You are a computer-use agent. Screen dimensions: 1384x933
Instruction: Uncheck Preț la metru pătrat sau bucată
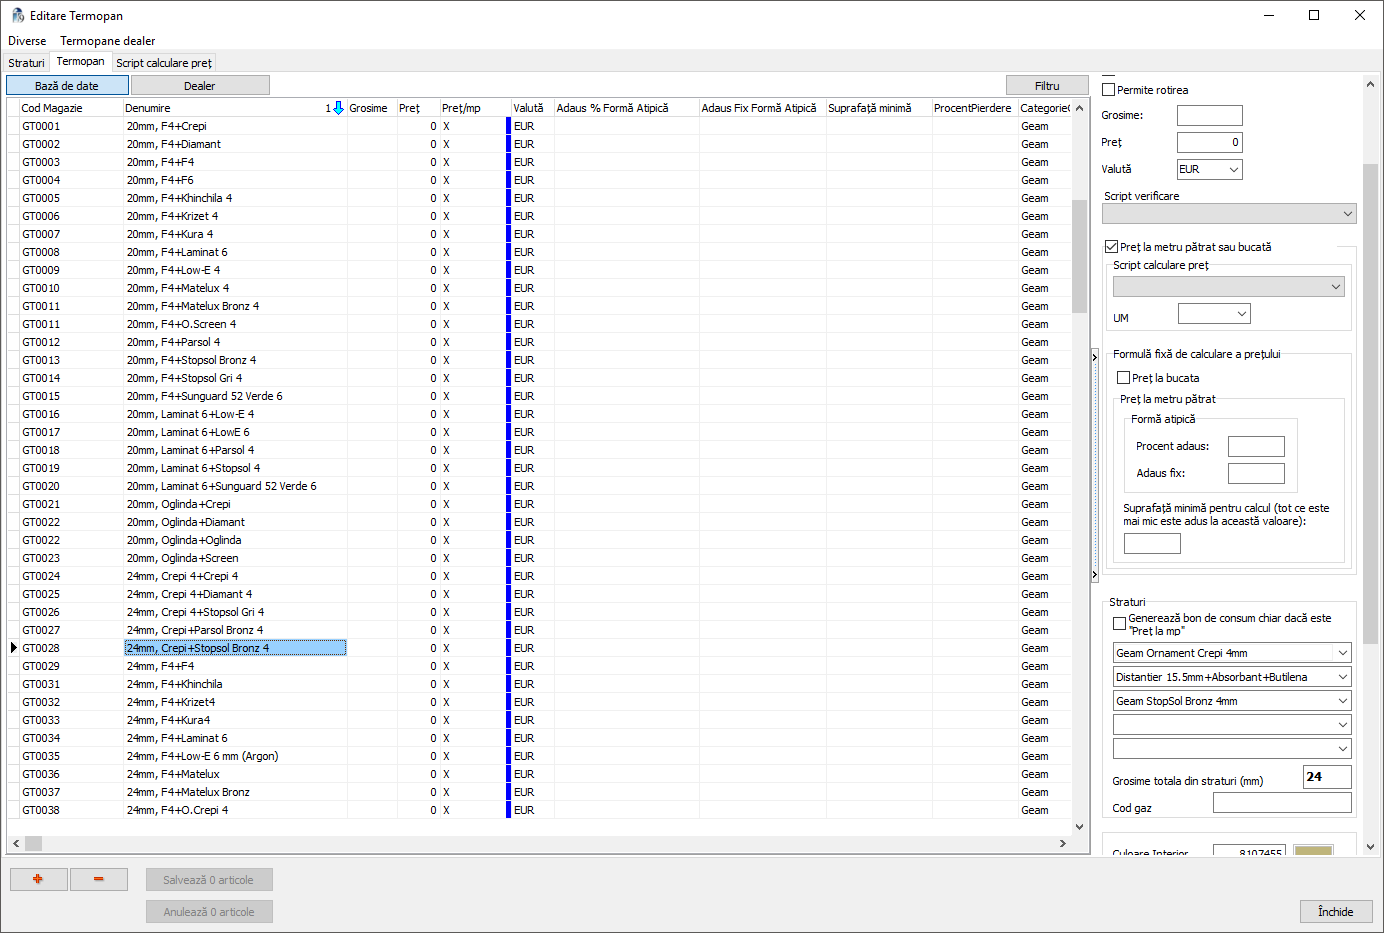pyautogui.click(x=1111, y=247)
